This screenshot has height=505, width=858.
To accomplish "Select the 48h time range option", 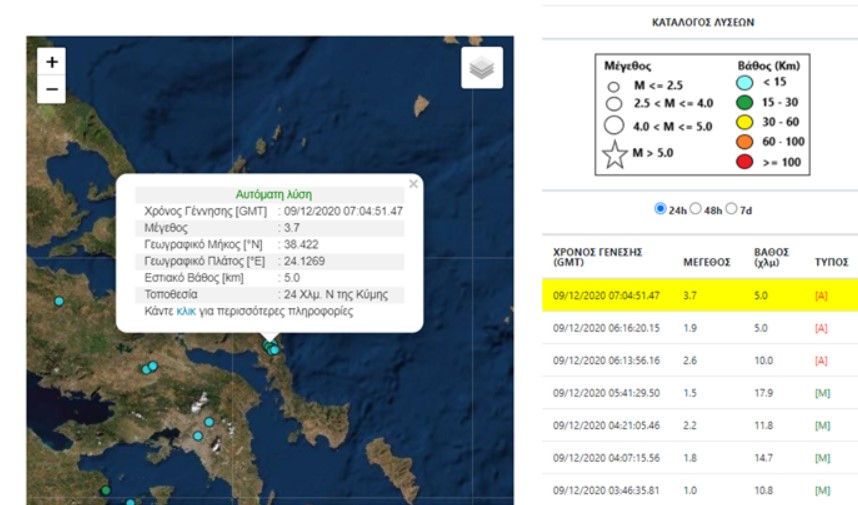I will (x=696, y=209).
